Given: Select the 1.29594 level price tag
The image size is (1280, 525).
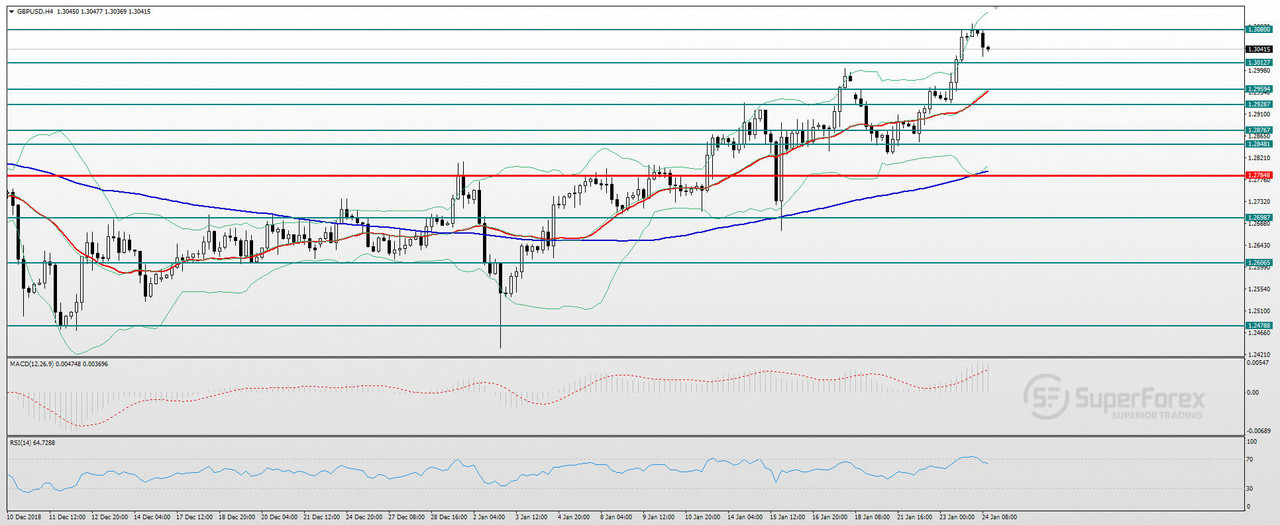Looking at the screenshot, I should coord(1258,89).
